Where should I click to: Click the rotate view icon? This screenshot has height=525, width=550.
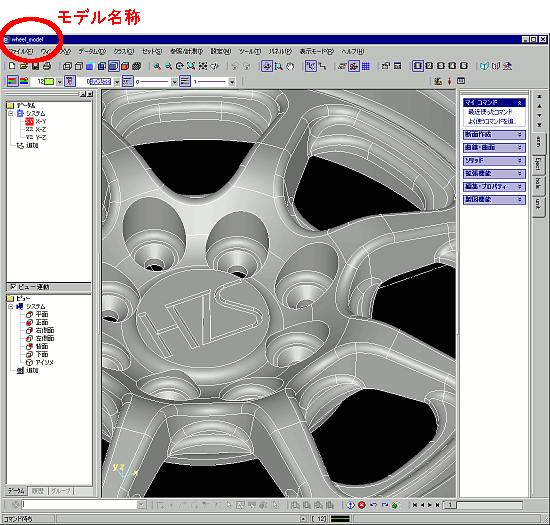(x=180, y=66)
